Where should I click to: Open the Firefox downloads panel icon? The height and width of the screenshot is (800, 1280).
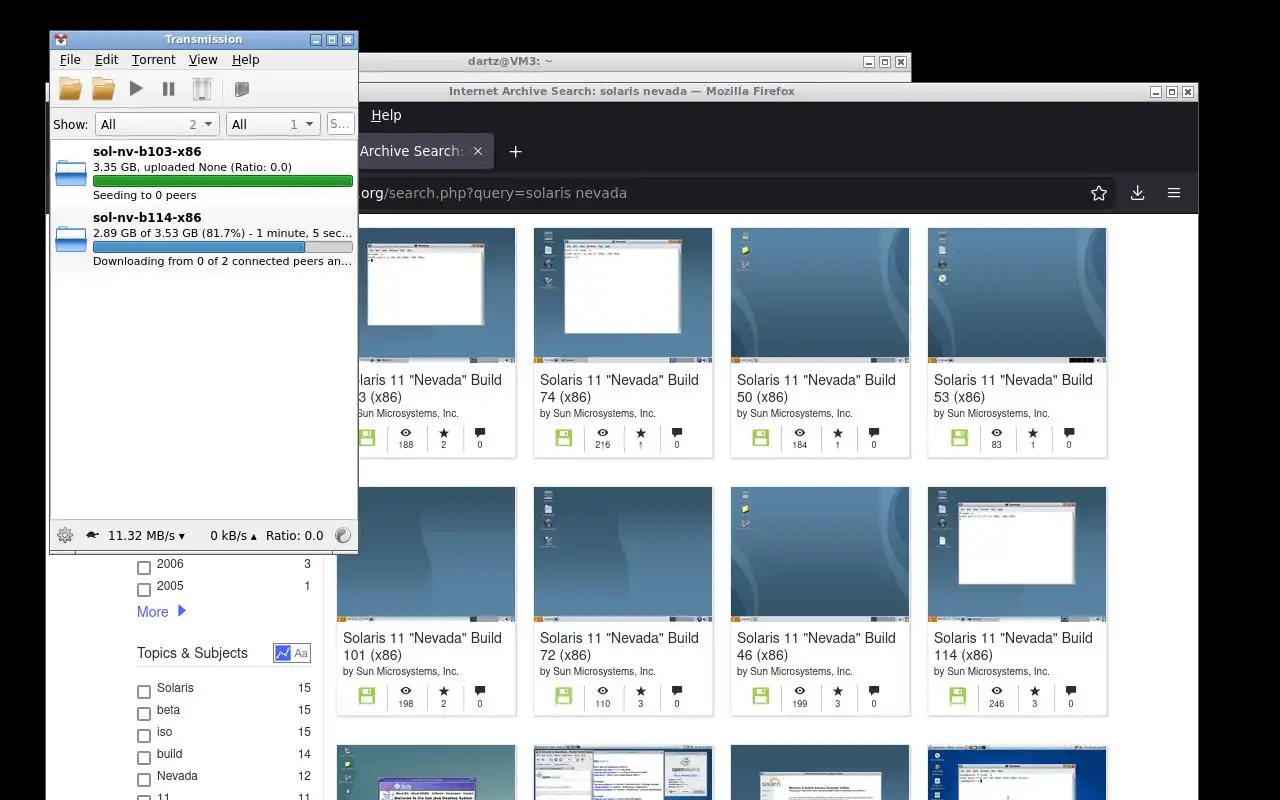[x=1137, y=193]
